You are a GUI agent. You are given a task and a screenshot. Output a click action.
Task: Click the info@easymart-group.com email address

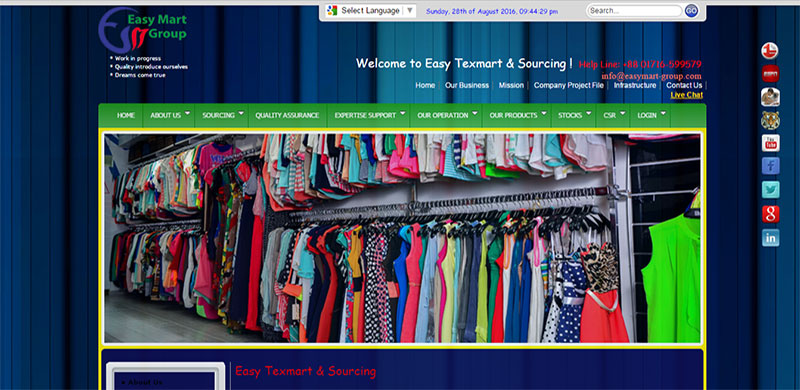pyautogui.click(x=652, y=76)
